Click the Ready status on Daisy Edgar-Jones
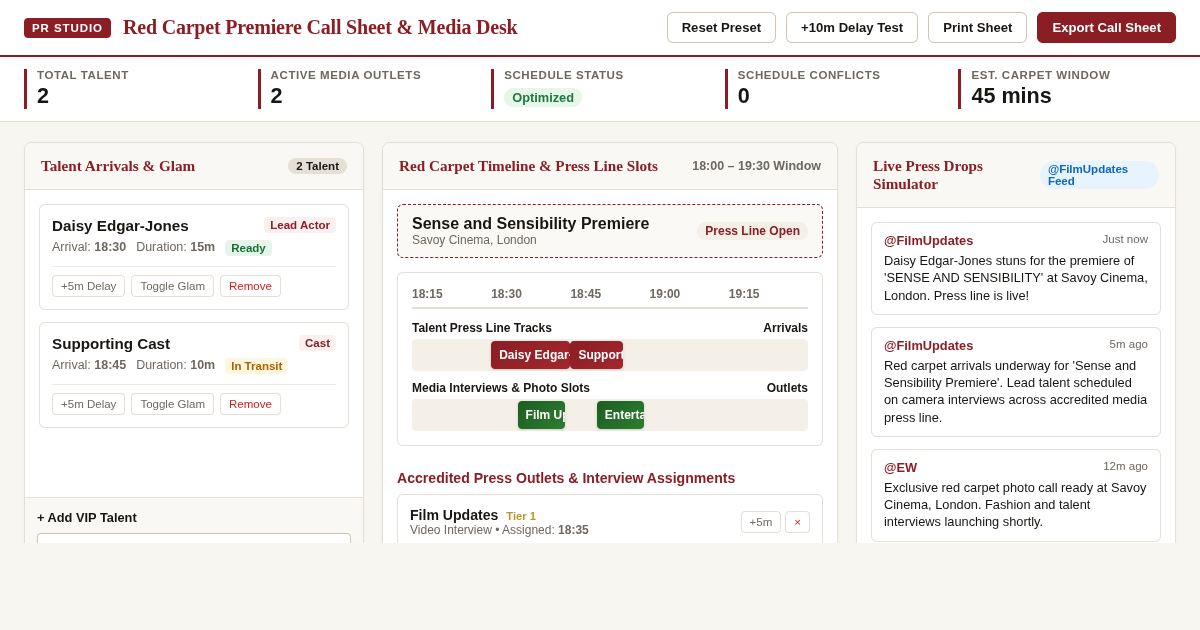1200x630 pixels. pyautogui.click(x=248, y=248)
